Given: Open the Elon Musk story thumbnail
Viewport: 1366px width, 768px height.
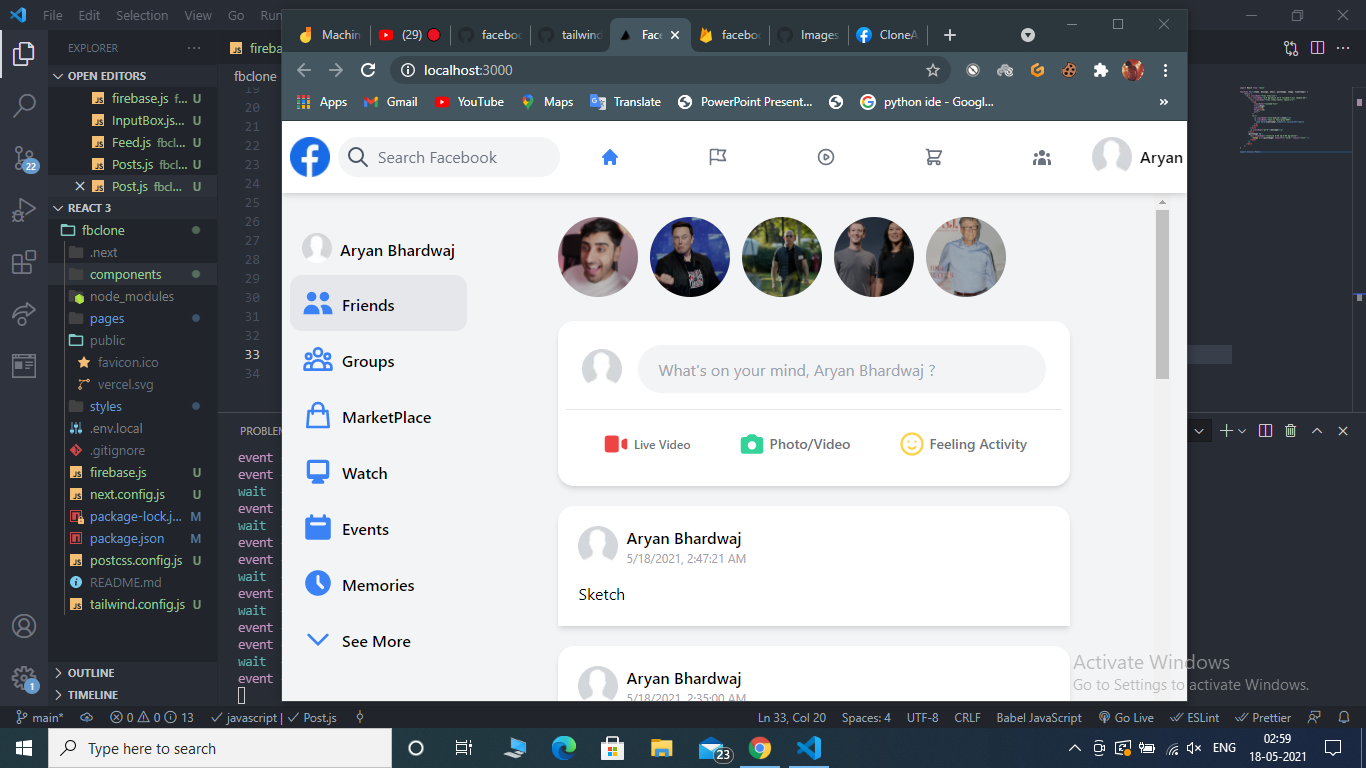Looking at the screenshot, I should (690, 257).
